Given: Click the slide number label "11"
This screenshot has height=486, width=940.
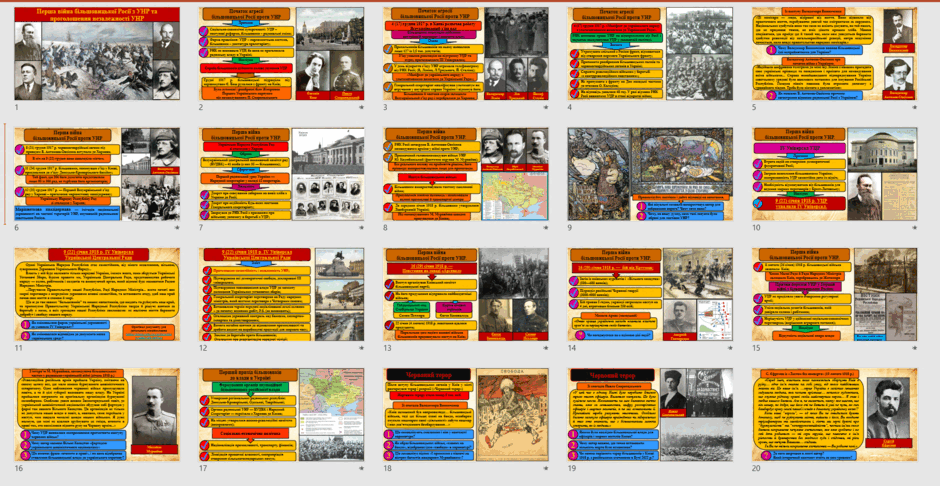Looking at the screenshot, I should [x=18, y=348].
